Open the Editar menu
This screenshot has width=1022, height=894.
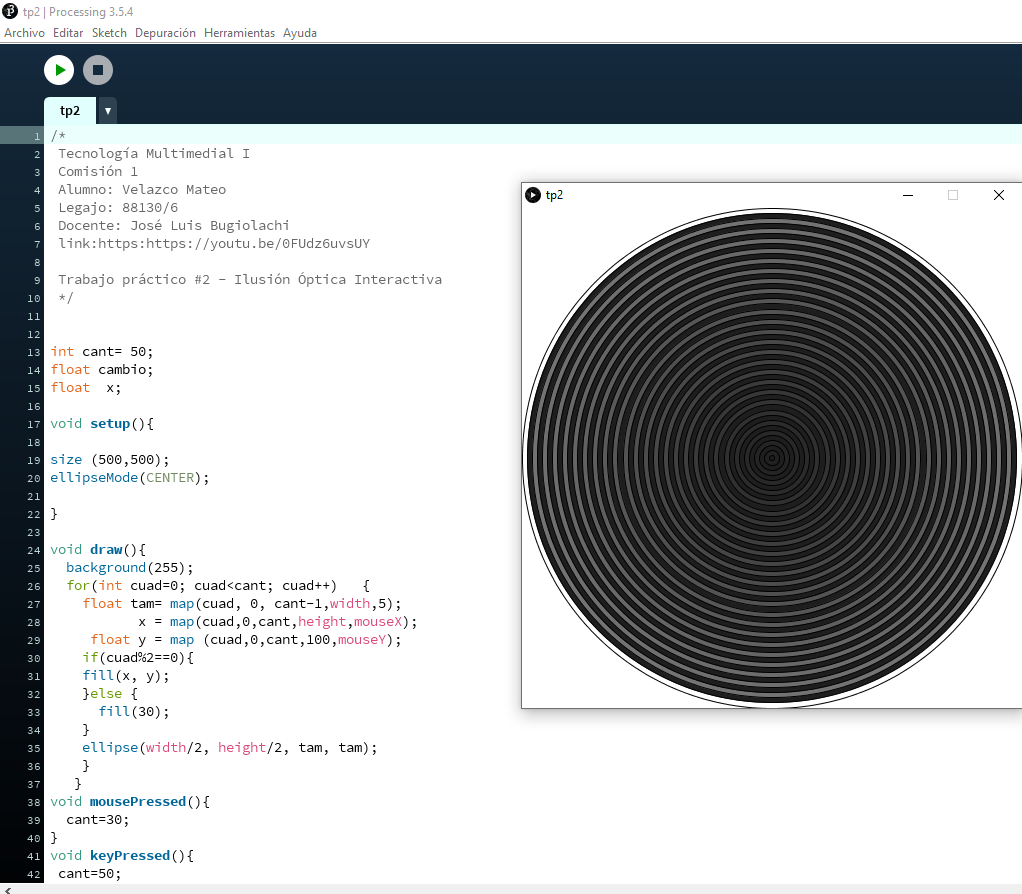pyautogui.click(x=68, y=33)
